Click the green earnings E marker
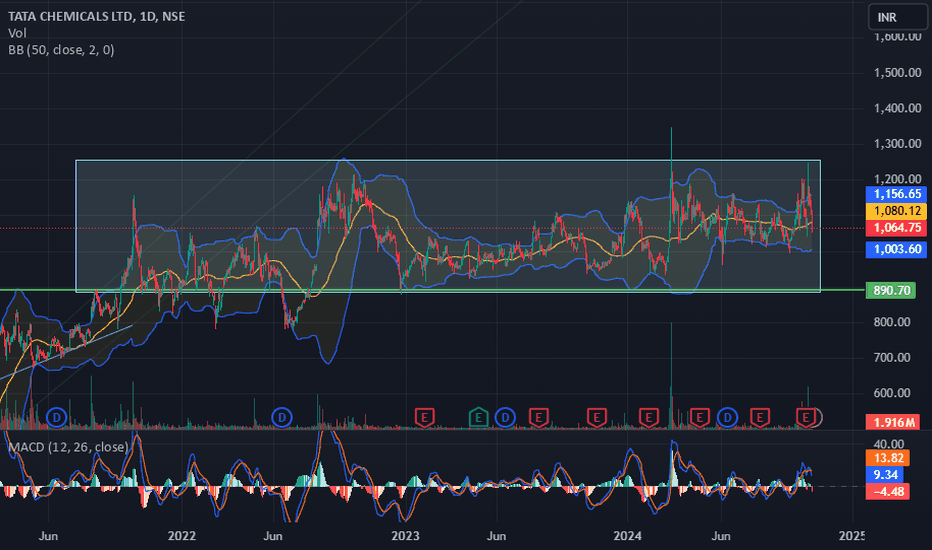The height and width of the screenshot is (550, 932). point(478,417)
